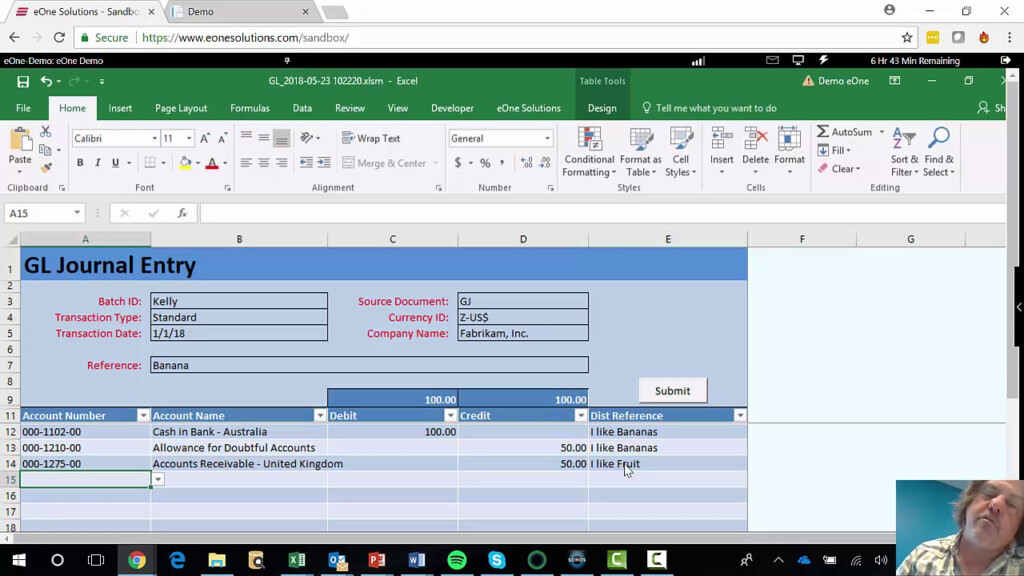
Task: Open Conditional Formatting menu
Action: [589, 152]
